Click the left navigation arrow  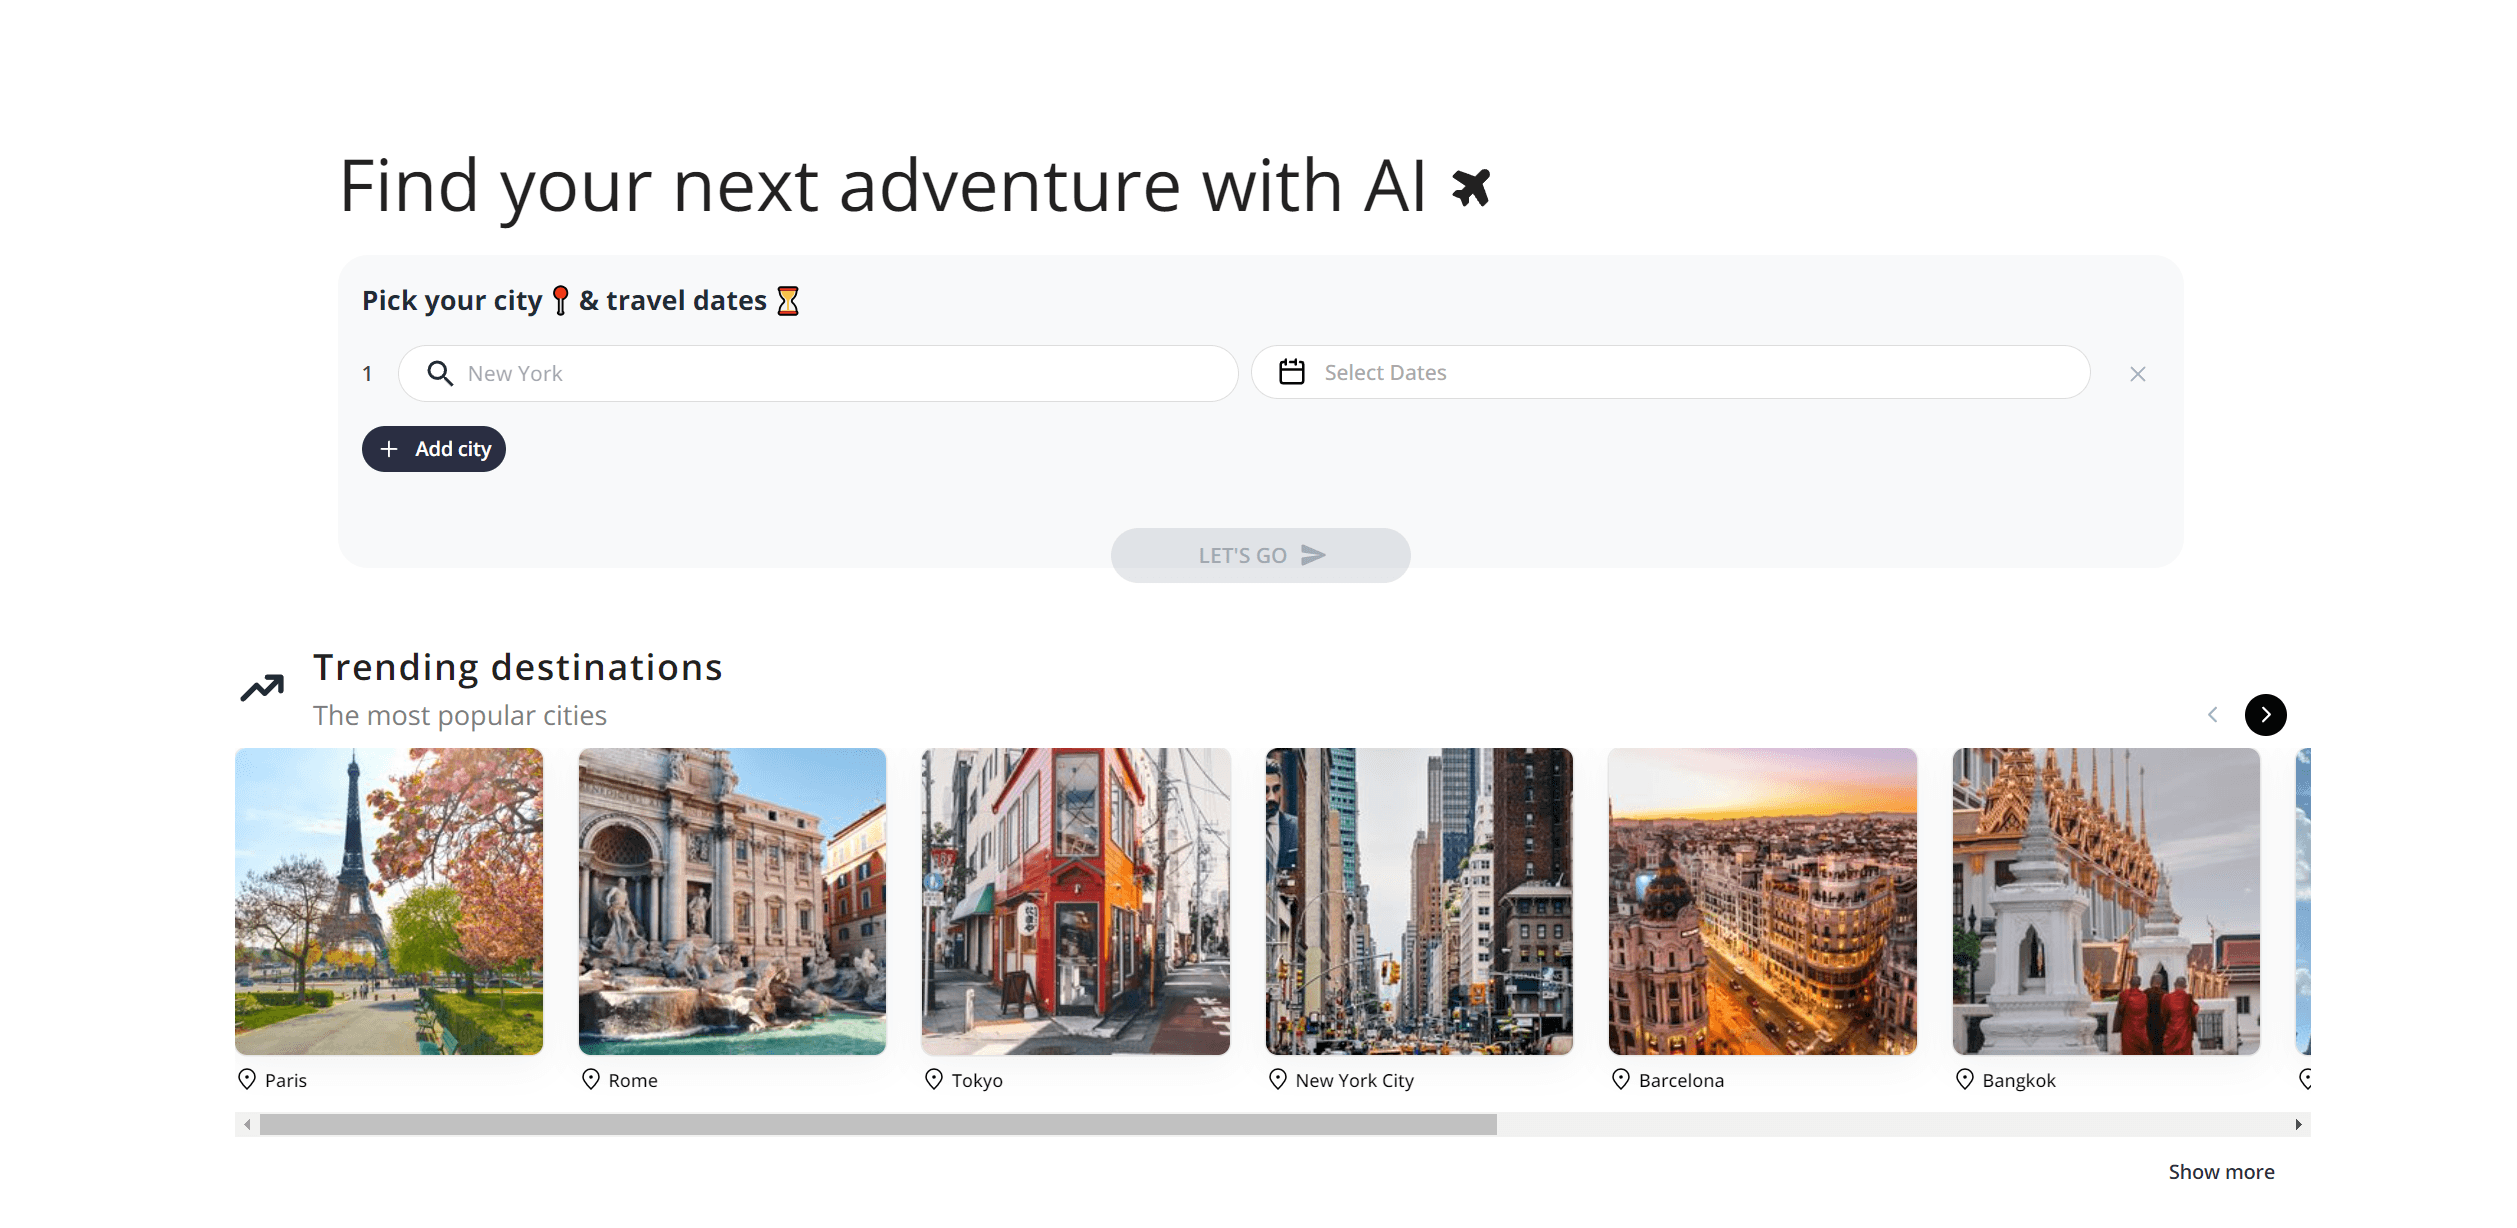2212,714
